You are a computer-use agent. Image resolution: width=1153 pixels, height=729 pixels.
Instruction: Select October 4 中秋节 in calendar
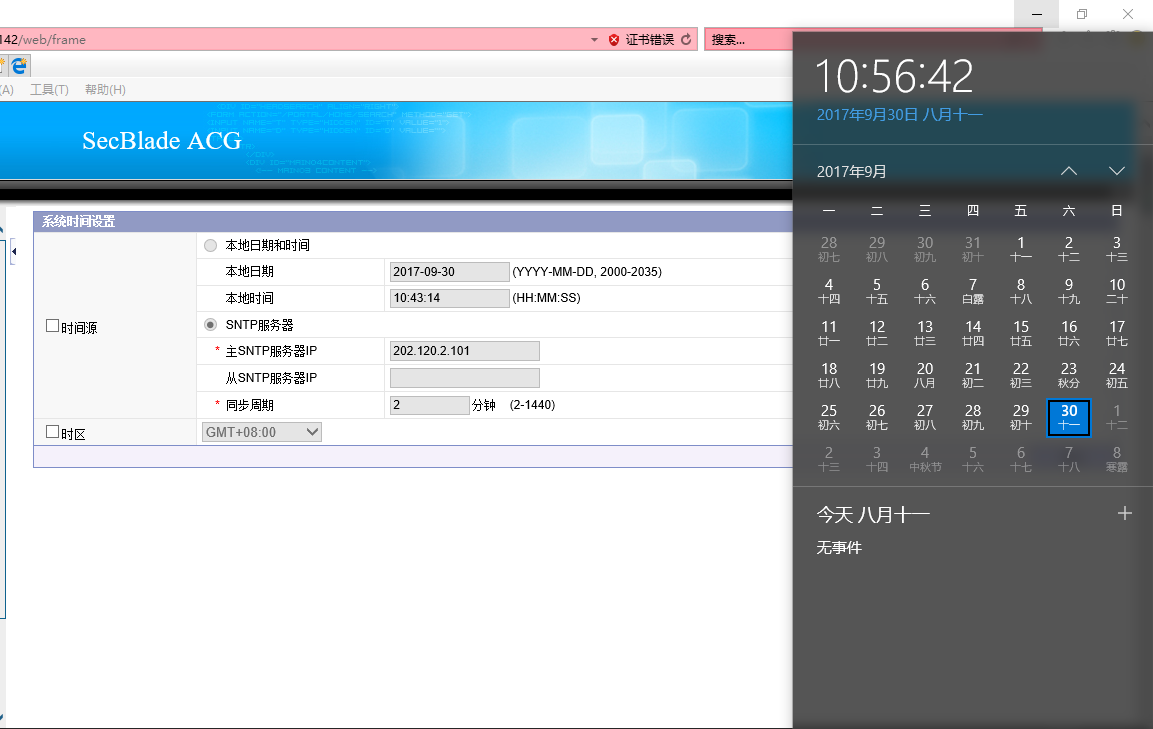coord(924,459)
